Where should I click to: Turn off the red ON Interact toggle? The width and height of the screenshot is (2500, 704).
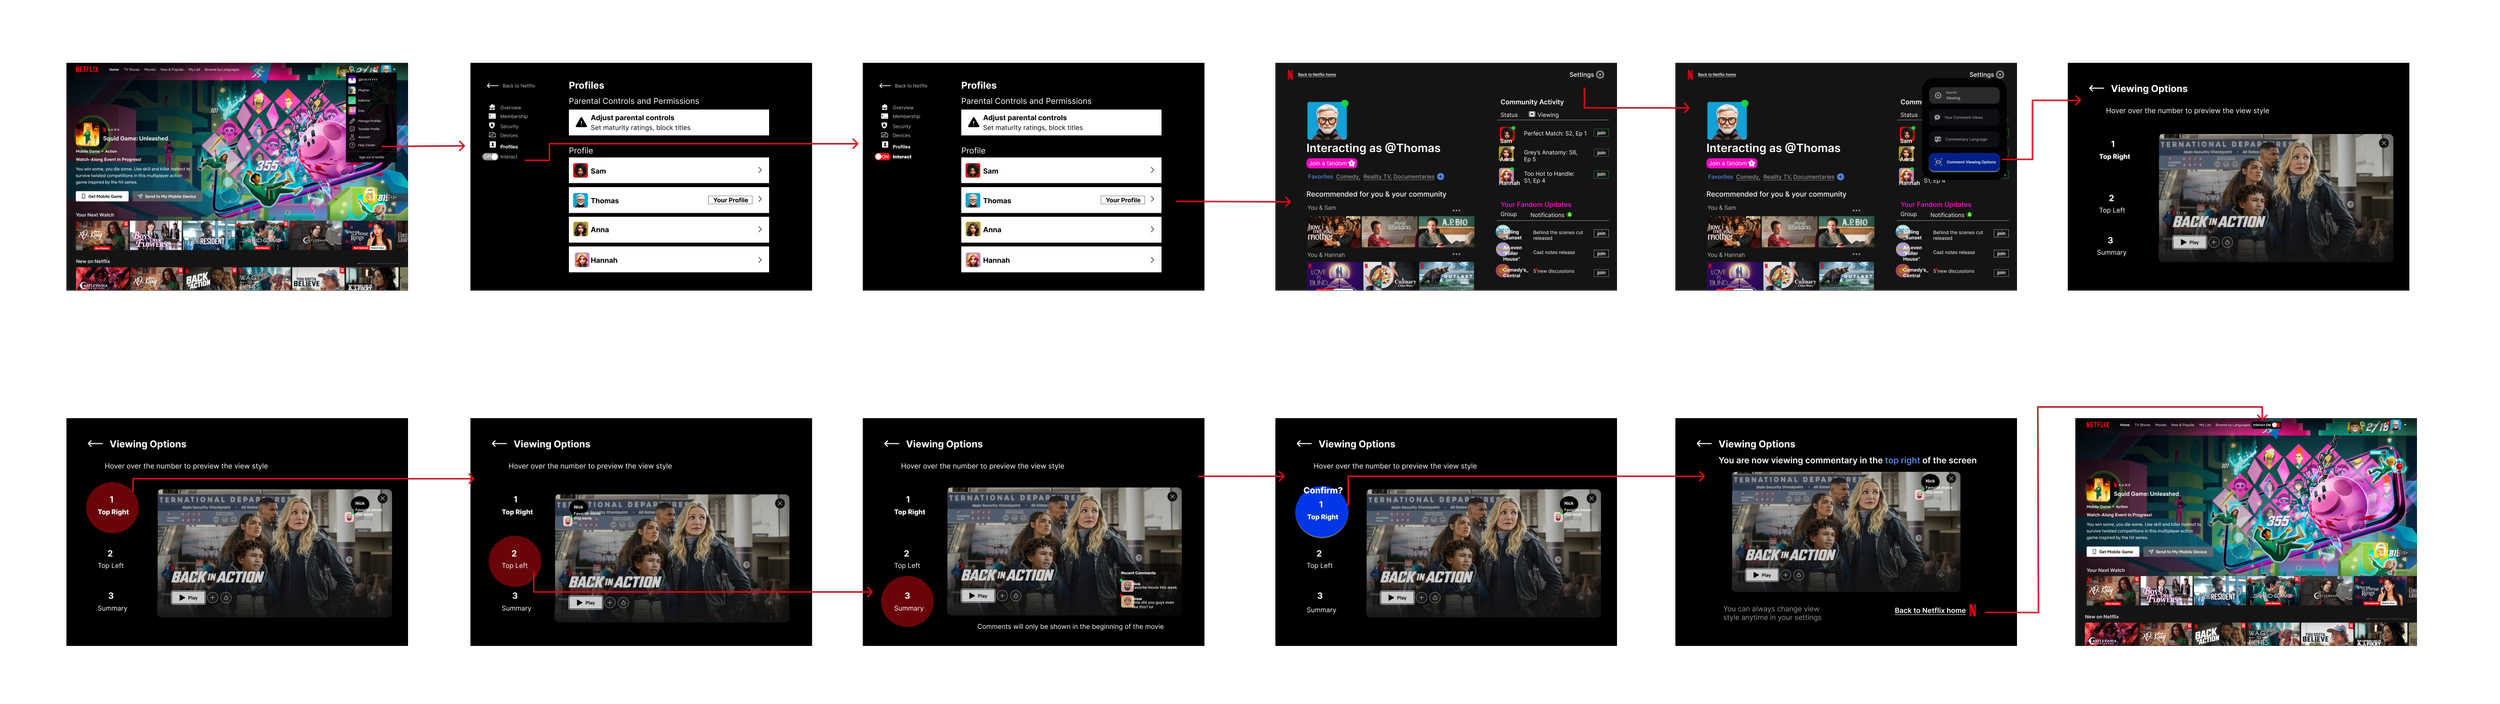click(883, 157)
